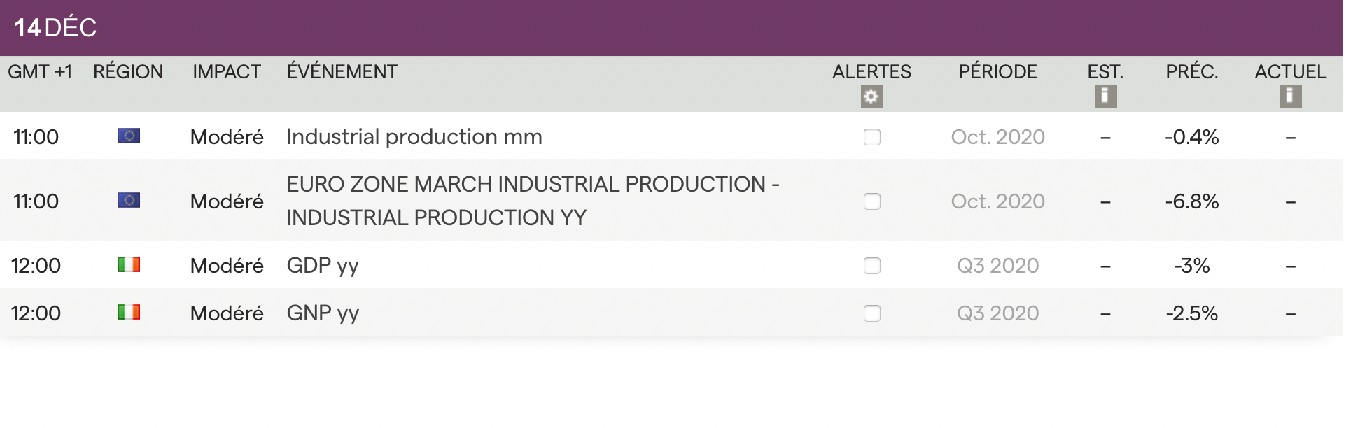The height and width of the screenshot is (428, 1351).
Task: Click the ÉVÉNEMENT column header
Action: point(342,72)
